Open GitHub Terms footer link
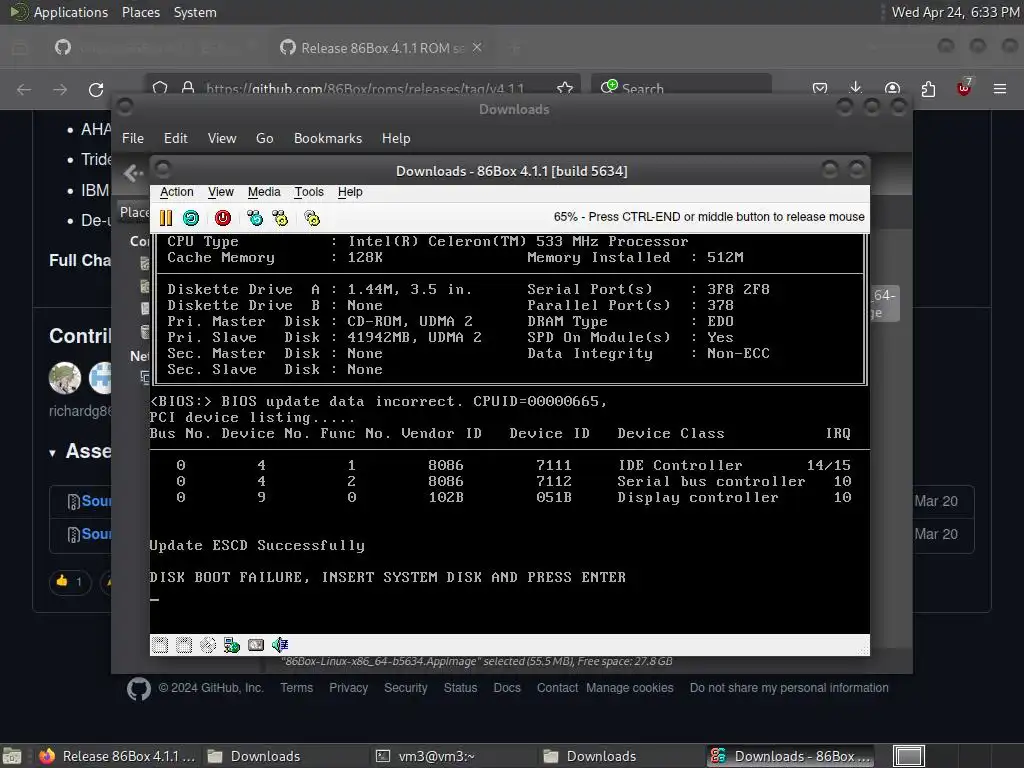The height and width of the screenshot is (768, 1024). click(x=296, y=688)
